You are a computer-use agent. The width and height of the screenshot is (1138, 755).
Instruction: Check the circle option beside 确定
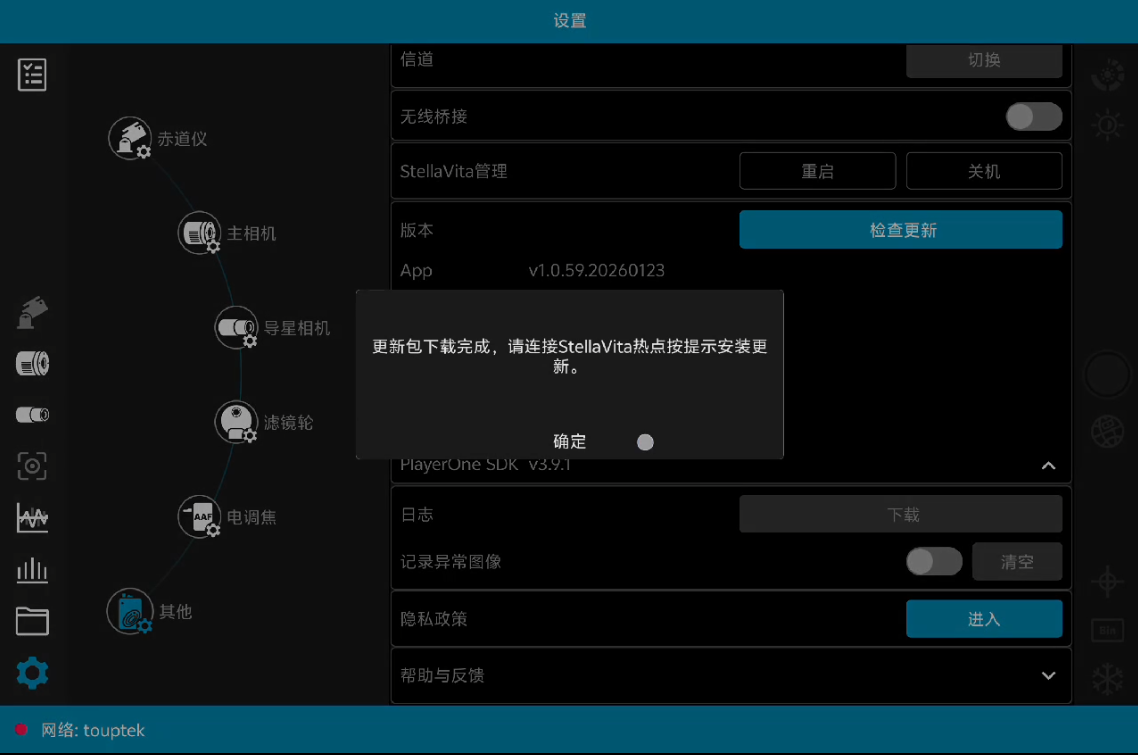pos(645,441)
